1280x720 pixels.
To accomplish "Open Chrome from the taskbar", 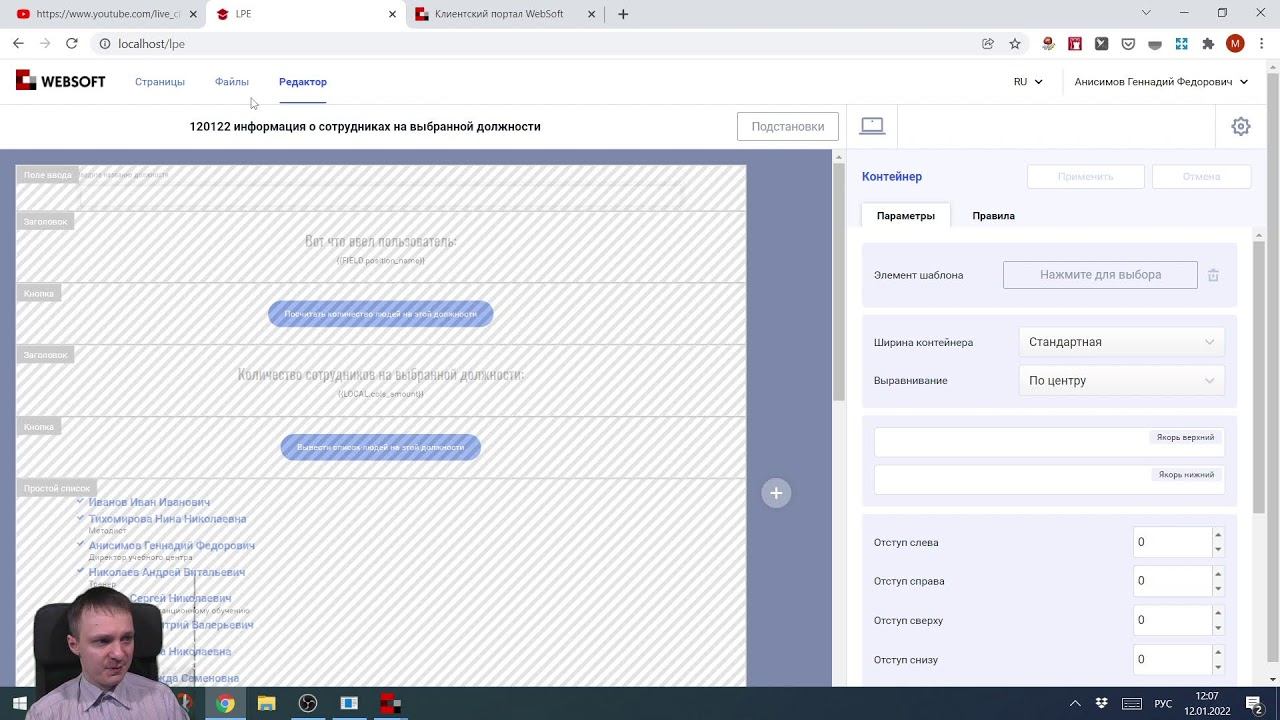I will (226, 704).
